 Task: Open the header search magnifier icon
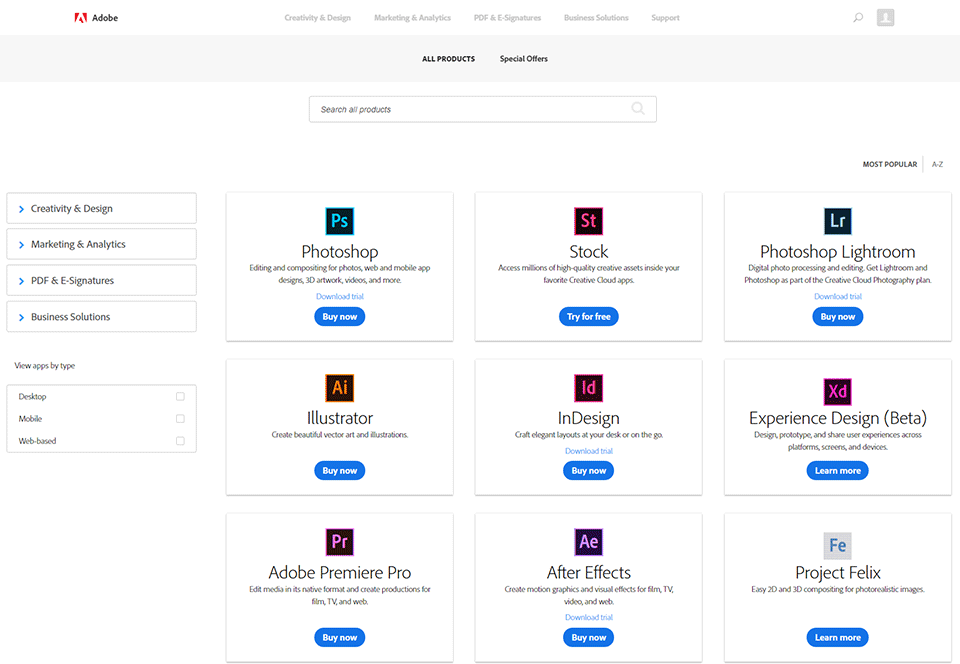pyautogui.click(x=858, y=17)
